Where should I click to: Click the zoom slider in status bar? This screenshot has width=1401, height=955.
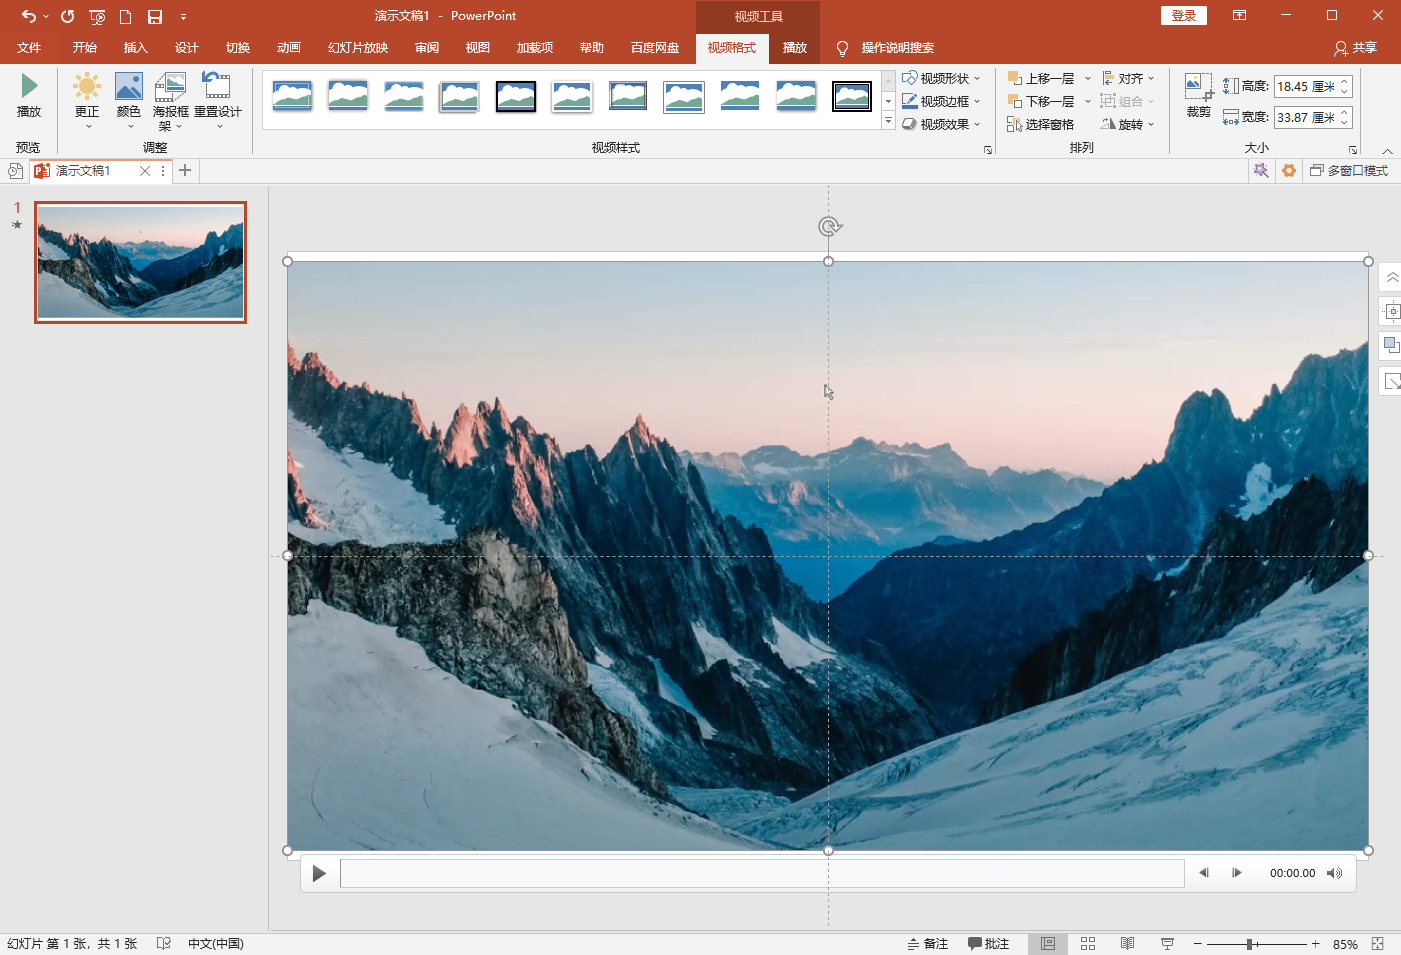click(x=1250, y=944)
